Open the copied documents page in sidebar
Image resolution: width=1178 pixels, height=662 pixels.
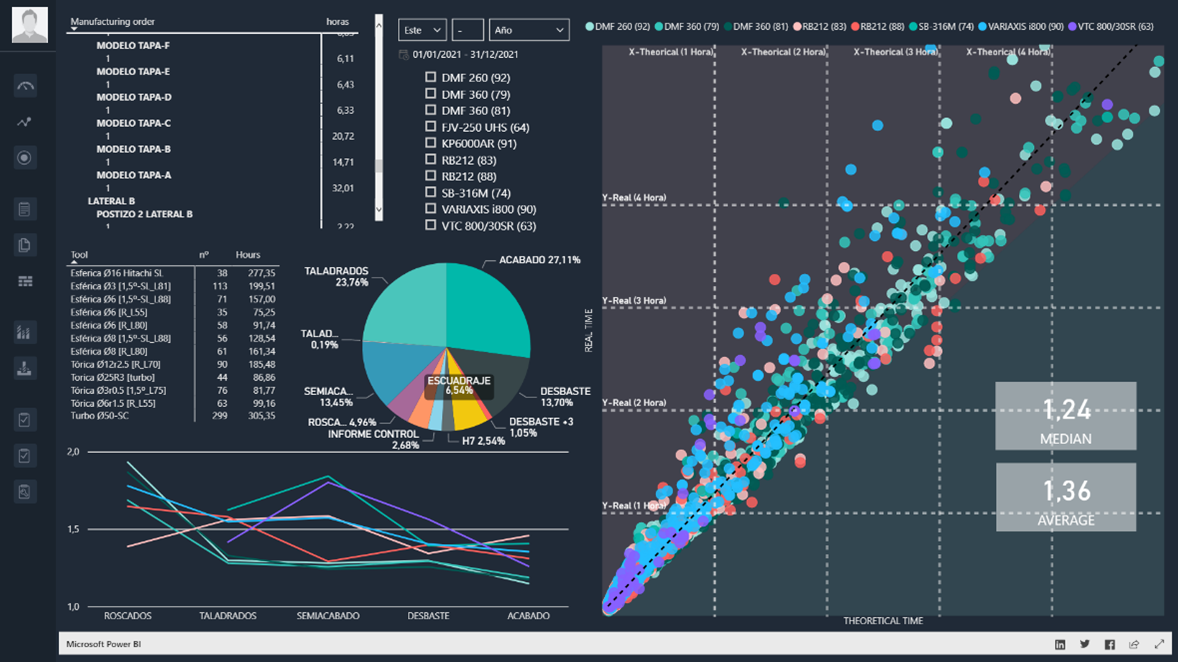click(25, 245)
